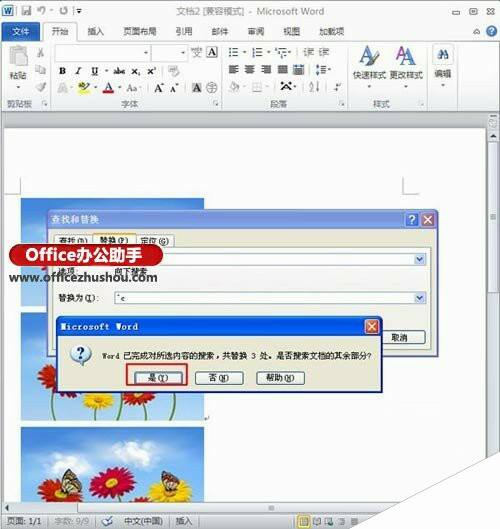The image size is (500, 529).
Task: Toggle Superscript formatting
Action: pos(151,71)
